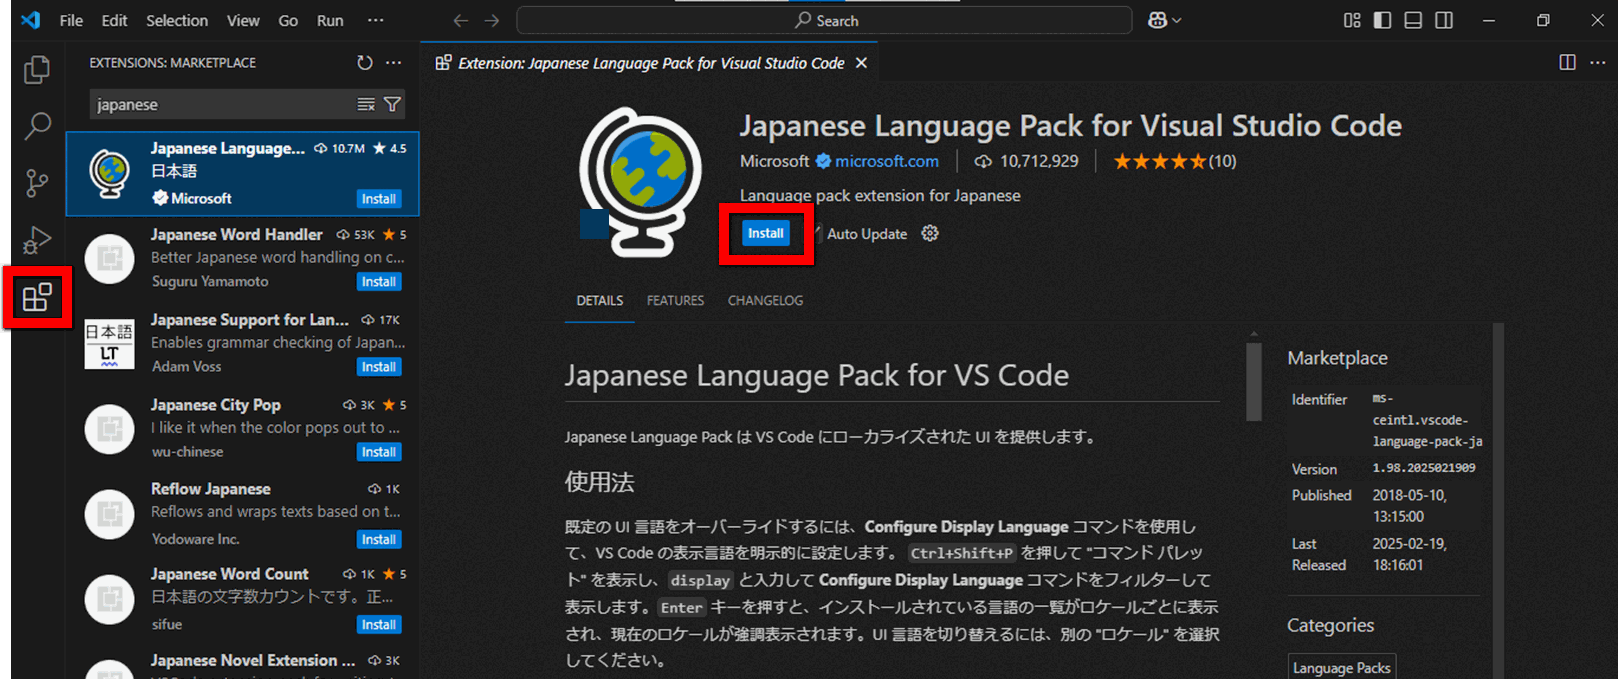Click the Marketplace panel vertical scrollbar
The width and height of the screenshot is (1618, 679).
(x=1498, y=500)
